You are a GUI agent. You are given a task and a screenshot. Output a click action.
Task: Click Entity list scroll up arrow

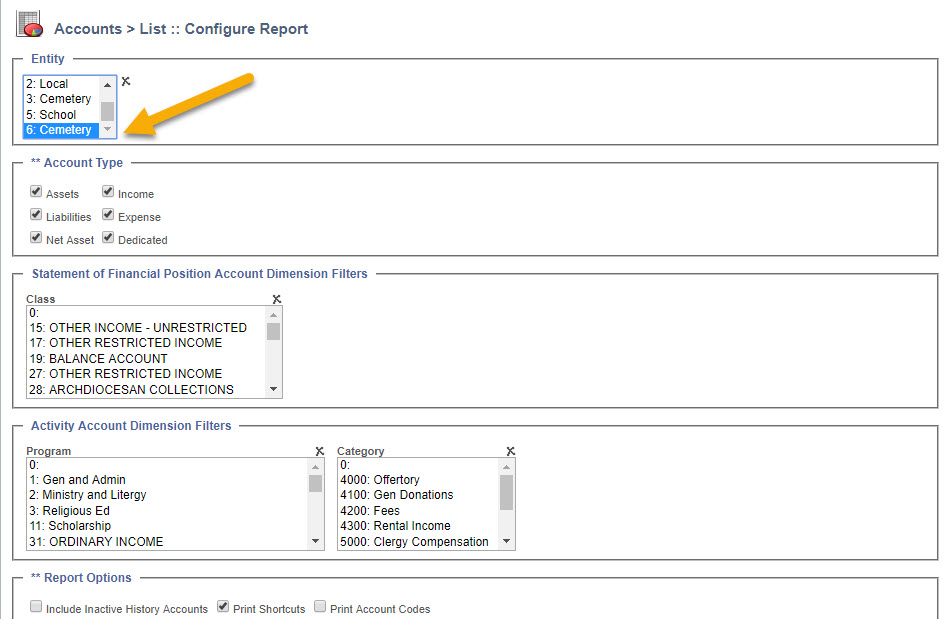tap(107, 85)
